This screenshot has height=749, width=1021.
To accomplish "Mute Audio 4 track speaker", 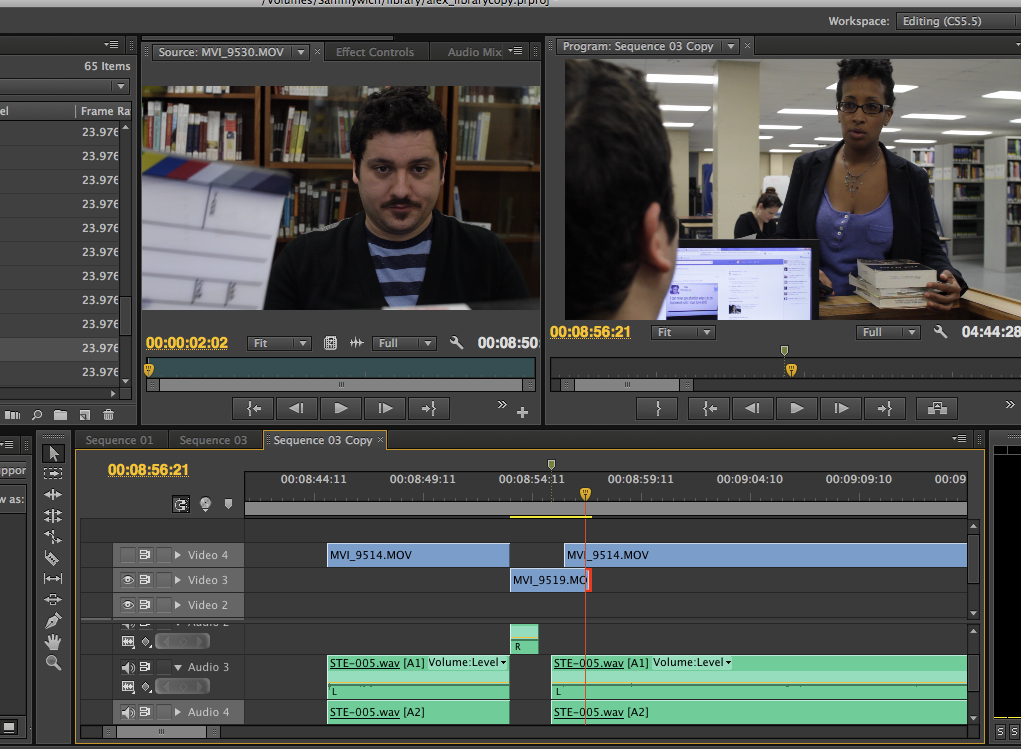I will coord(128,712).
